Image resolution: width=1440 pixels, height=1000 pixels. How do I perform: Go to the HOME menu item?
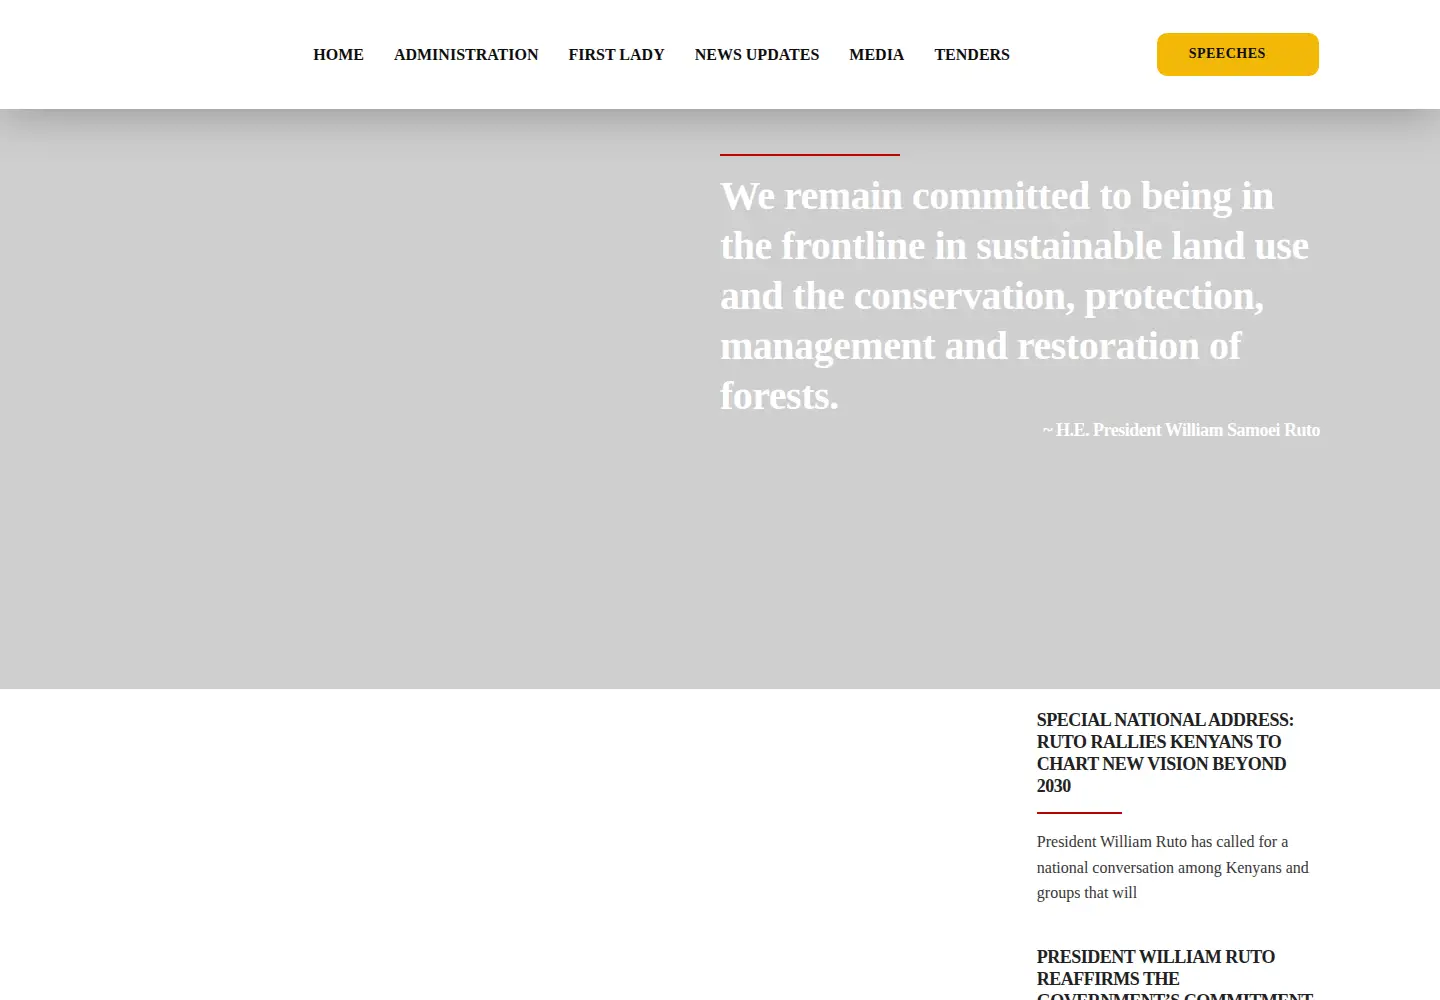tap(338, 55)
